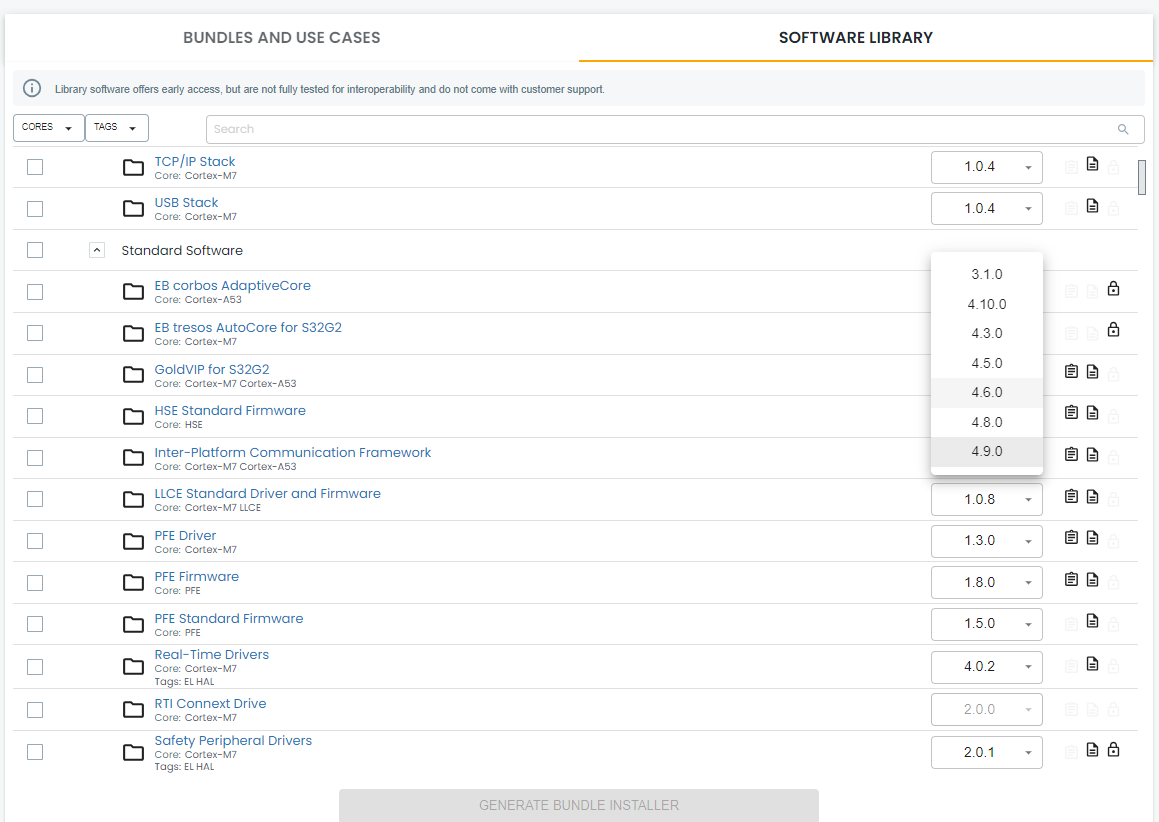The height and width of the screenshot is (822, 1159).
Task: Open the release notes icon for GoldVIP for S32G2
Action: [1092, 371]
